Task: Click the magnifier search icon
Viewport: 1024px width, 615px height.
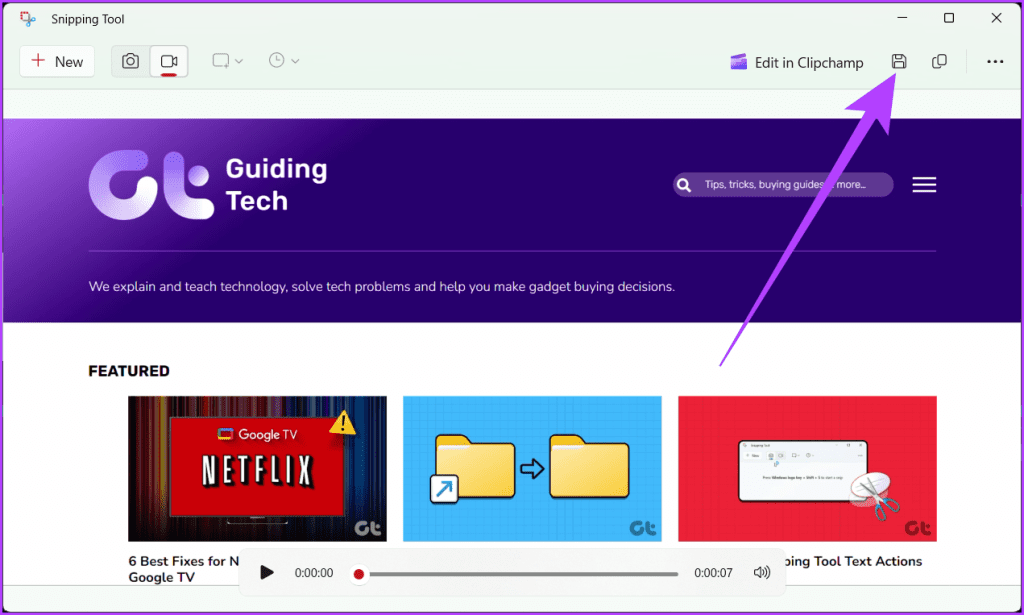Action: [684, 185]
